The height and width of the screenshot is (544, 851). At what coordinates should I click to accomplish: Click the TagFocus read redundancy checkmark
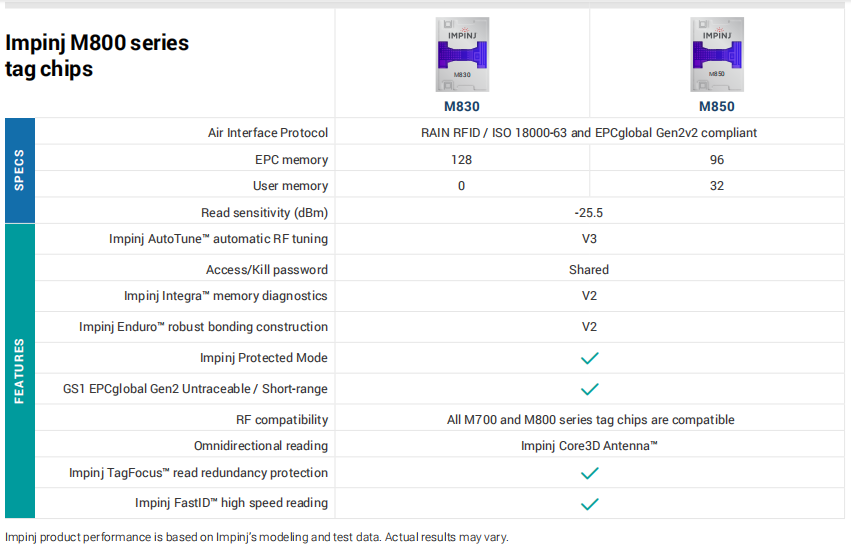589,473
